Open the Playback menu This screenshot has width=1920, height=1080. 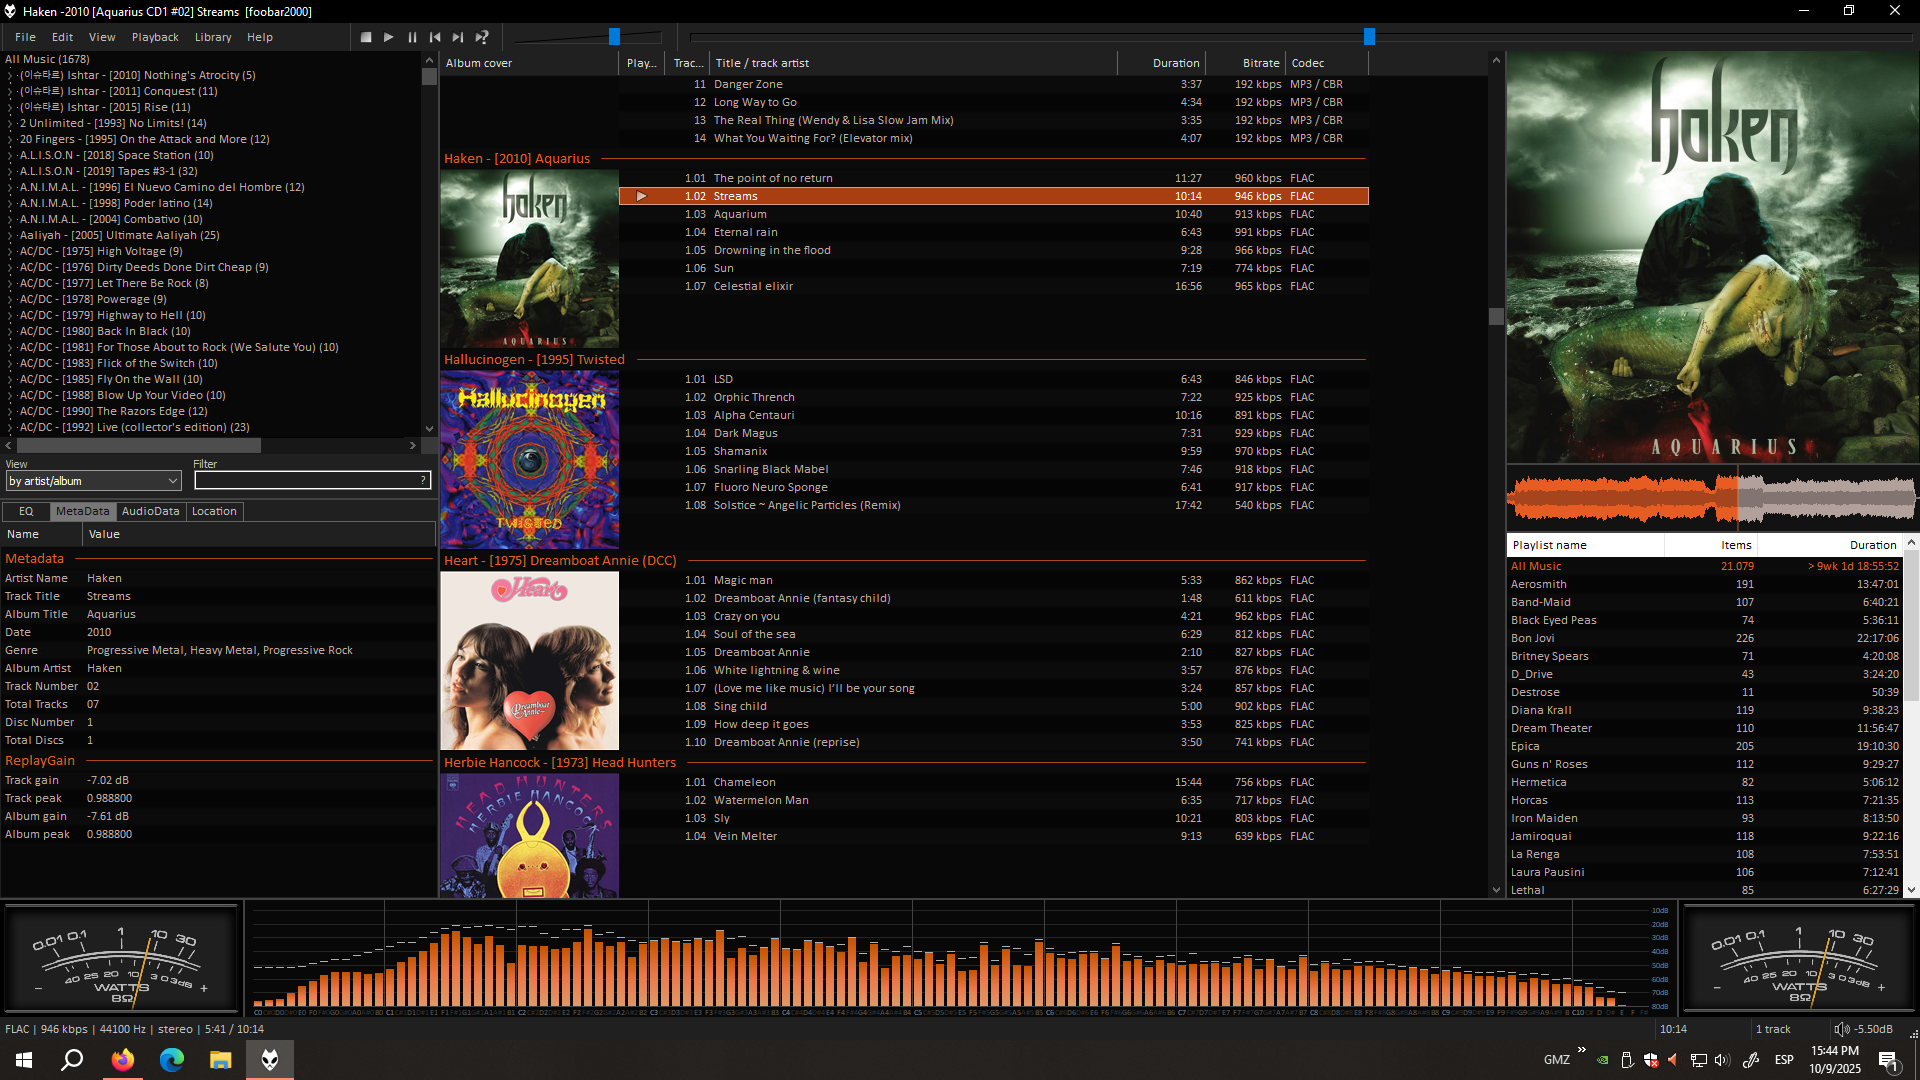point(155,37)
